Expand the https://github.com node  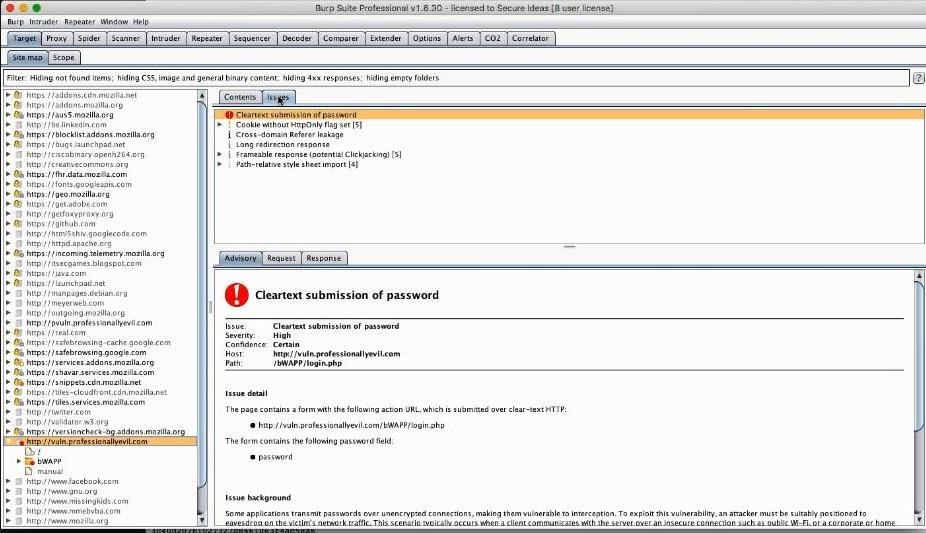click(8, 224)
